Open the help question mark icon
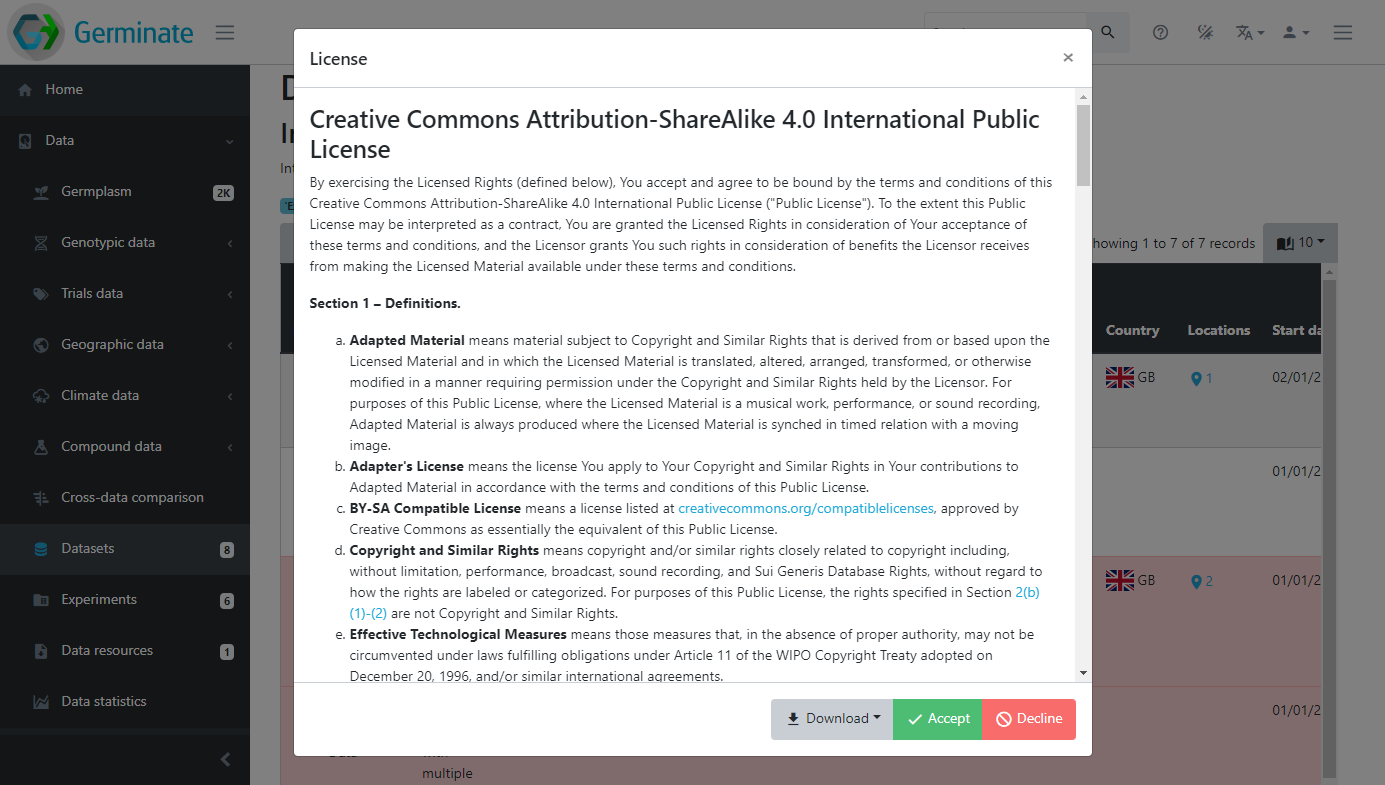The image size is (1385, 785). click(1160, 32)
